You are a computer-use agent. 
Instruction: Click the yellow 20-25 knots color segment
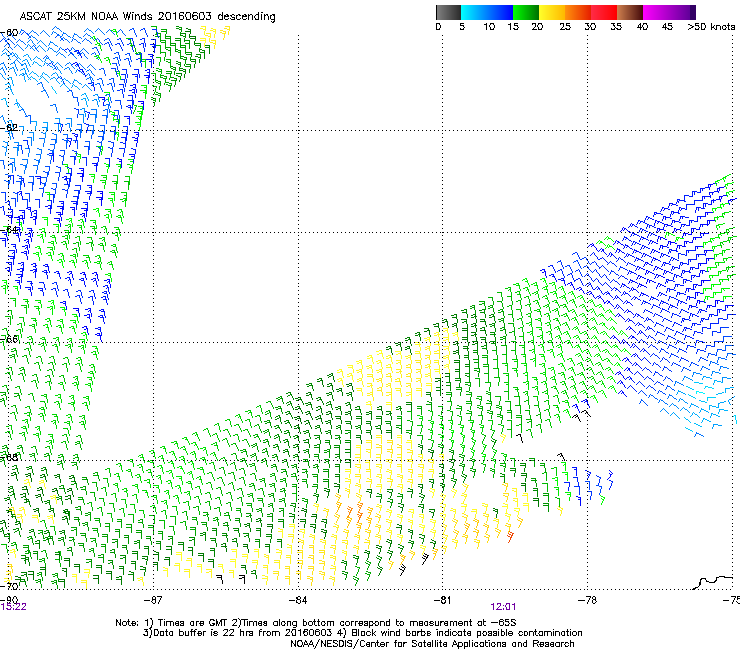(552, 12)
